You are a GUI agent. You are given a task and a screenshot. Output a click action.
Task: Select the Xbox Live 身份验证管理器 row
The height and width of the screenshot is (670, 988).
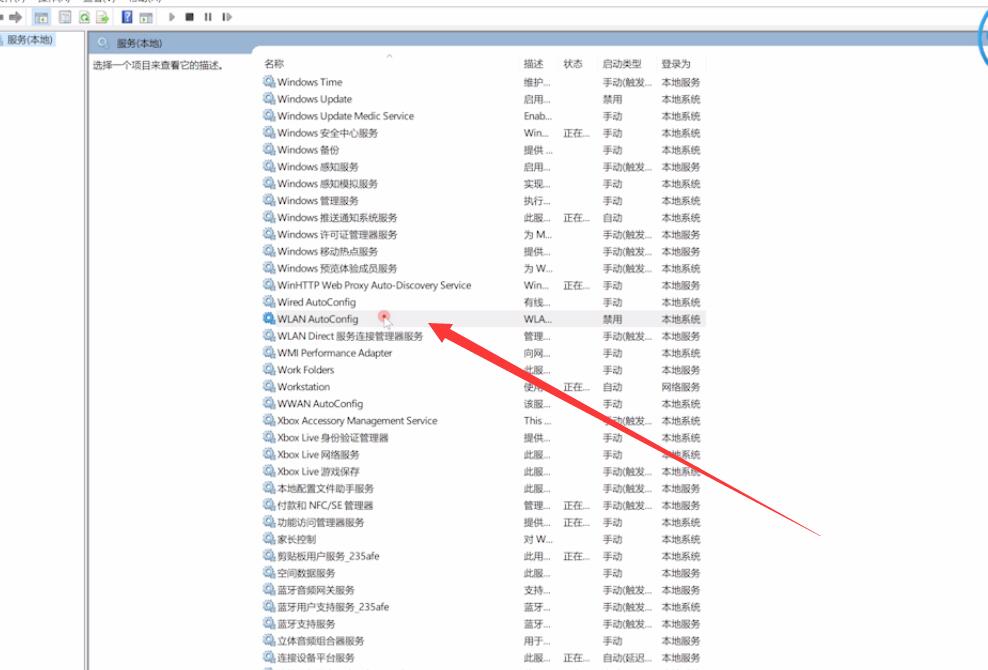tap(482, 437)
